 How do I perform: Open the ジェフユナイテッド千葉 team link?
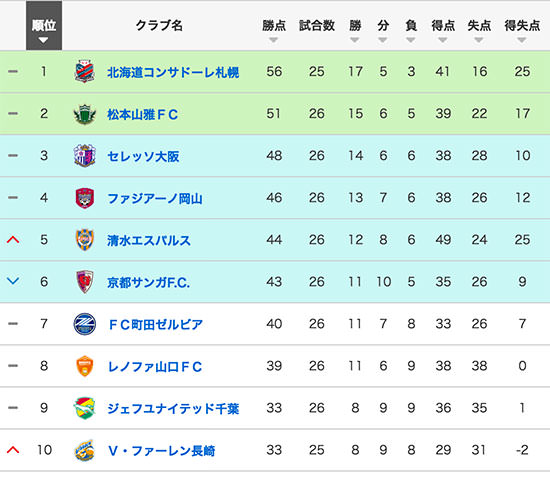(x=173, y=409)
